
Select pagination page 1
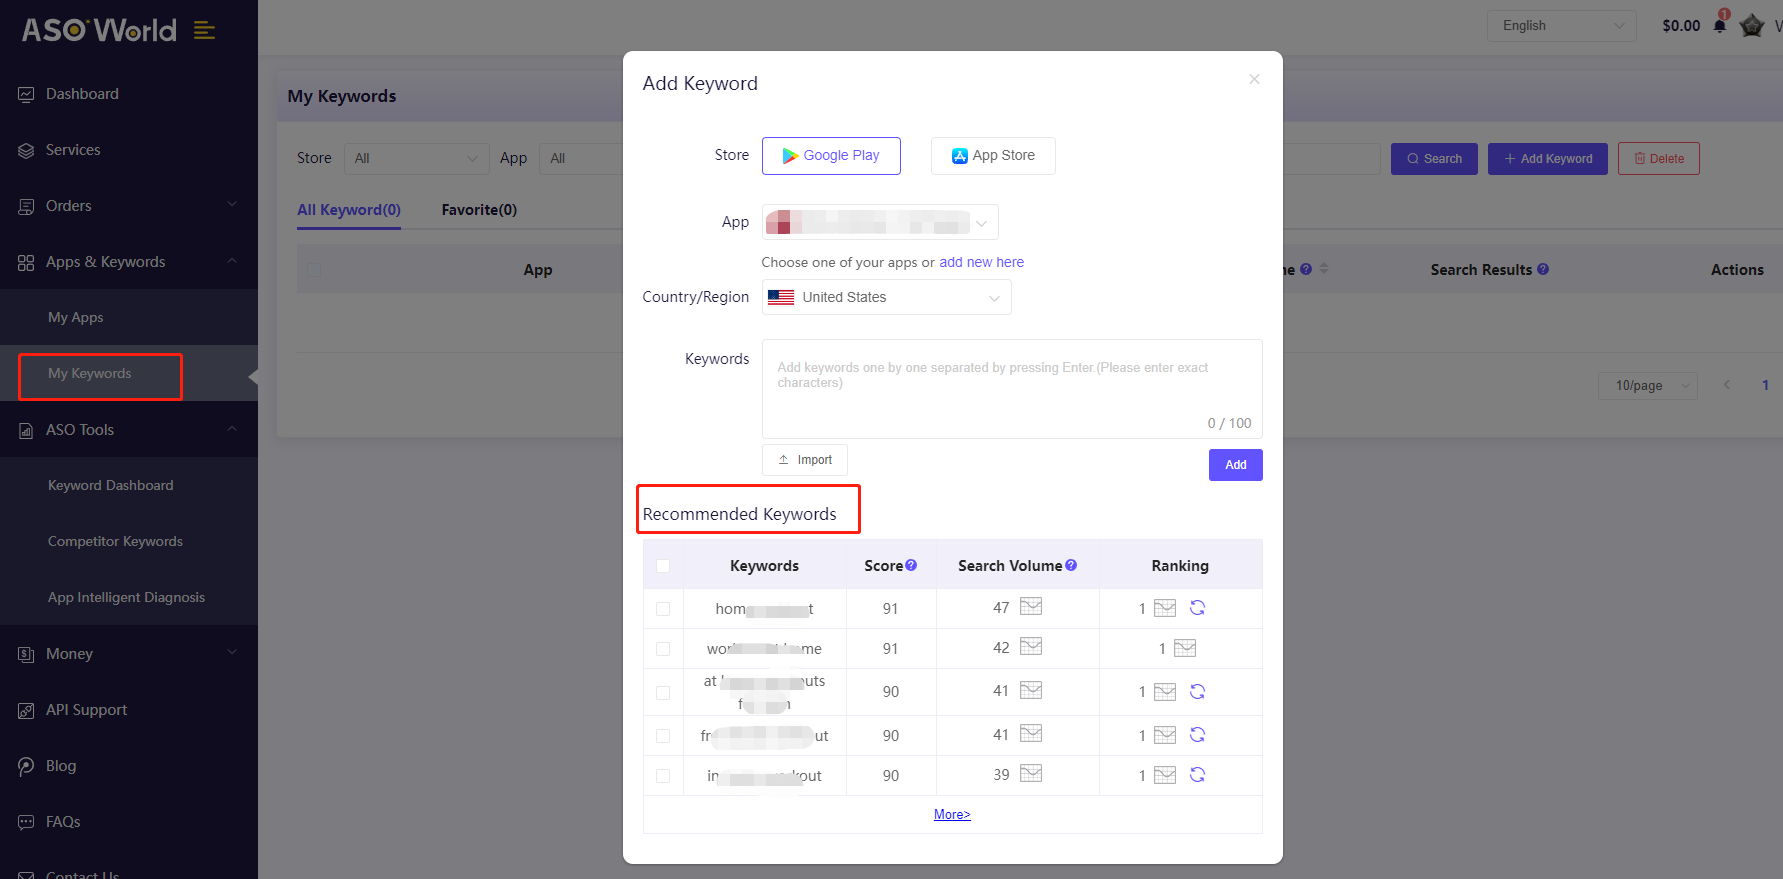(x=1765, y=385)
